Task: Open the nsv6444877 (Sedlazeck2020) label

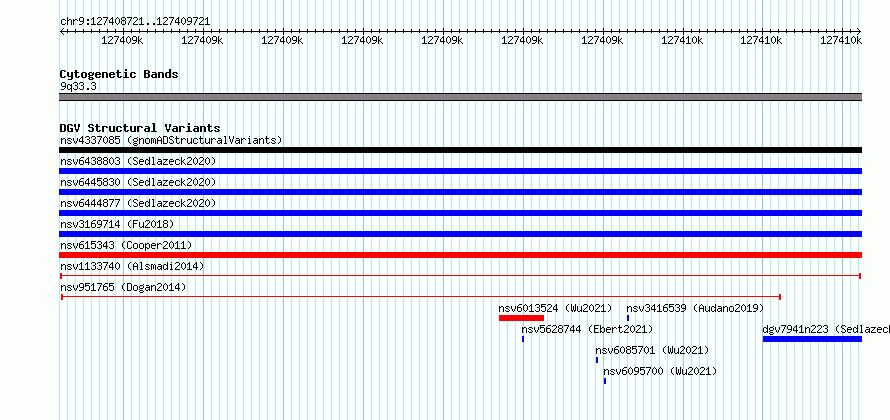Action: pos(138,203)
